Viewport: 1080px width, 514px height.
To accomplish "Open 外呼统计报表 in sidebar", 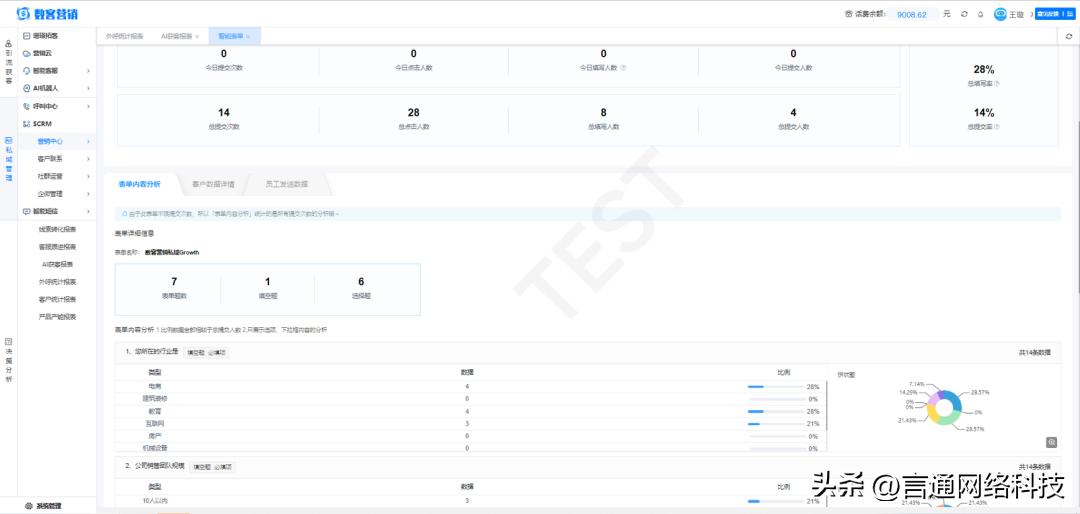I will 57,282.
